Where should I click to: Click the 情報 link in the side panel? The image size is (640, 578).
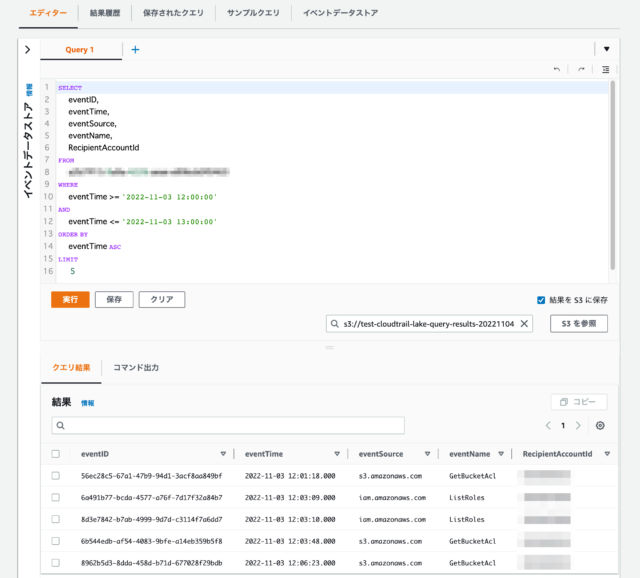pos(29,90)
